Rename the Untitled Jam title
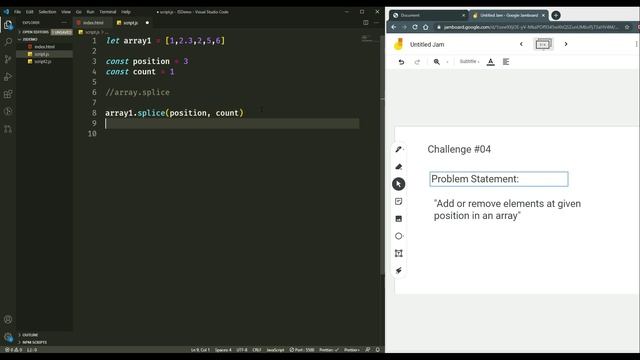The image size is (640, 360). coord(427,44)
